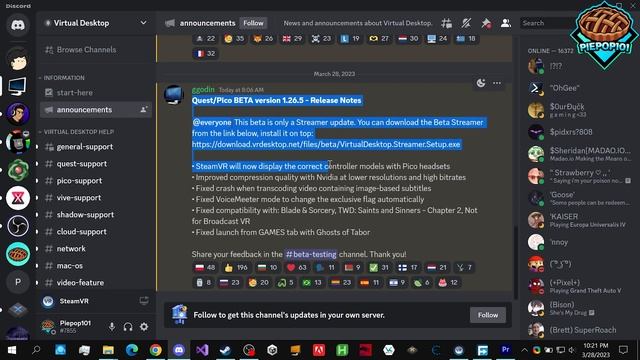Toggle red heart reaction with 63
This screenshot has height=360, width=640.
pyautogui.click(x=296, y=268)
